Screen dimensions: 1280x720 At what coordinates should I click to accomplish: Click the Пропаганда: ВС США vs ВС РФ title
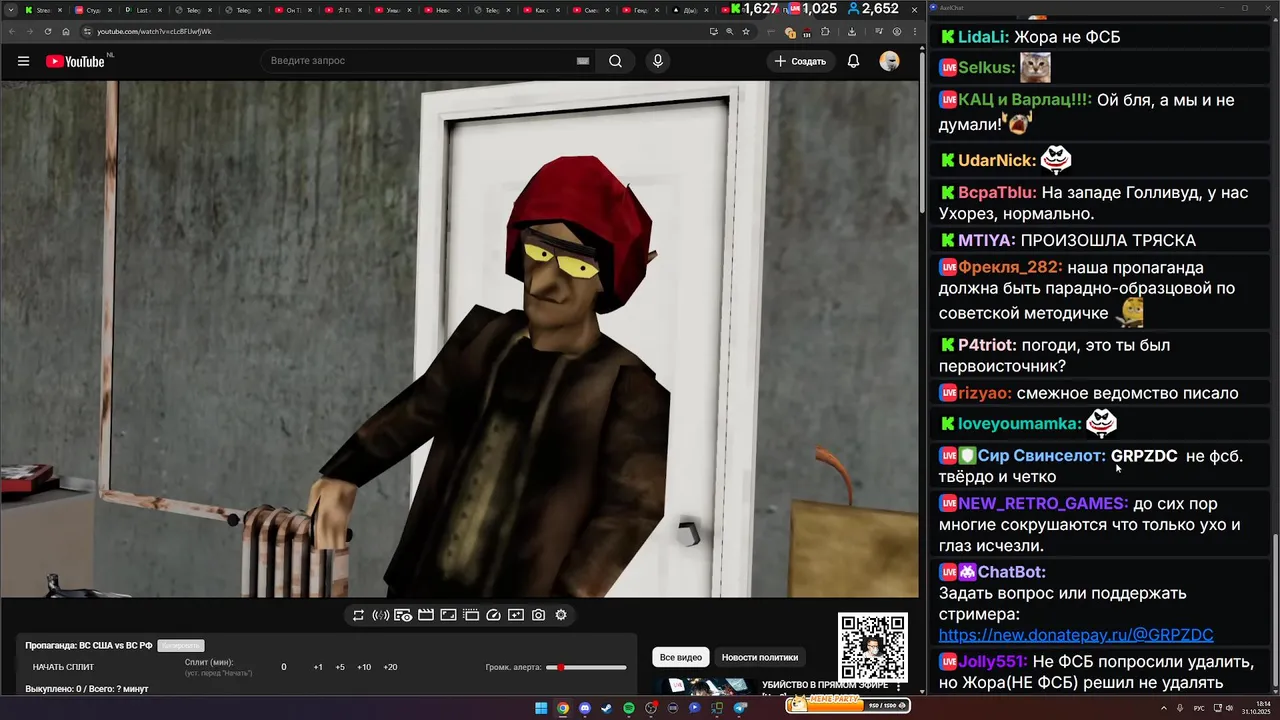click(89, 646)
